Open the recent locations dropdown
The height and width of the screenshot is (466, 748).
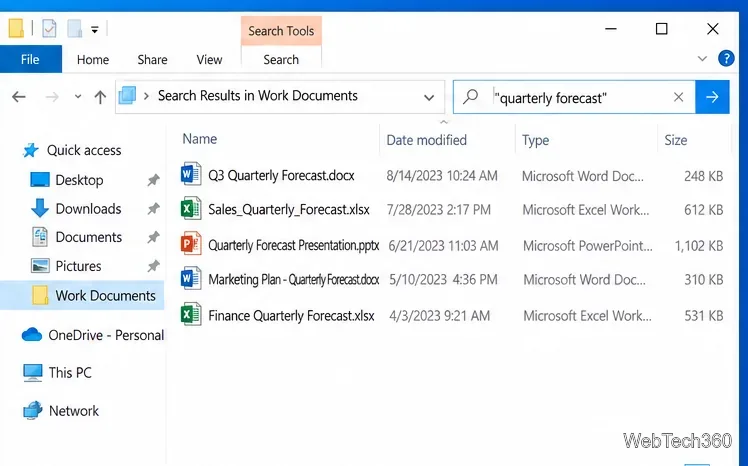(x=78, y=96)
